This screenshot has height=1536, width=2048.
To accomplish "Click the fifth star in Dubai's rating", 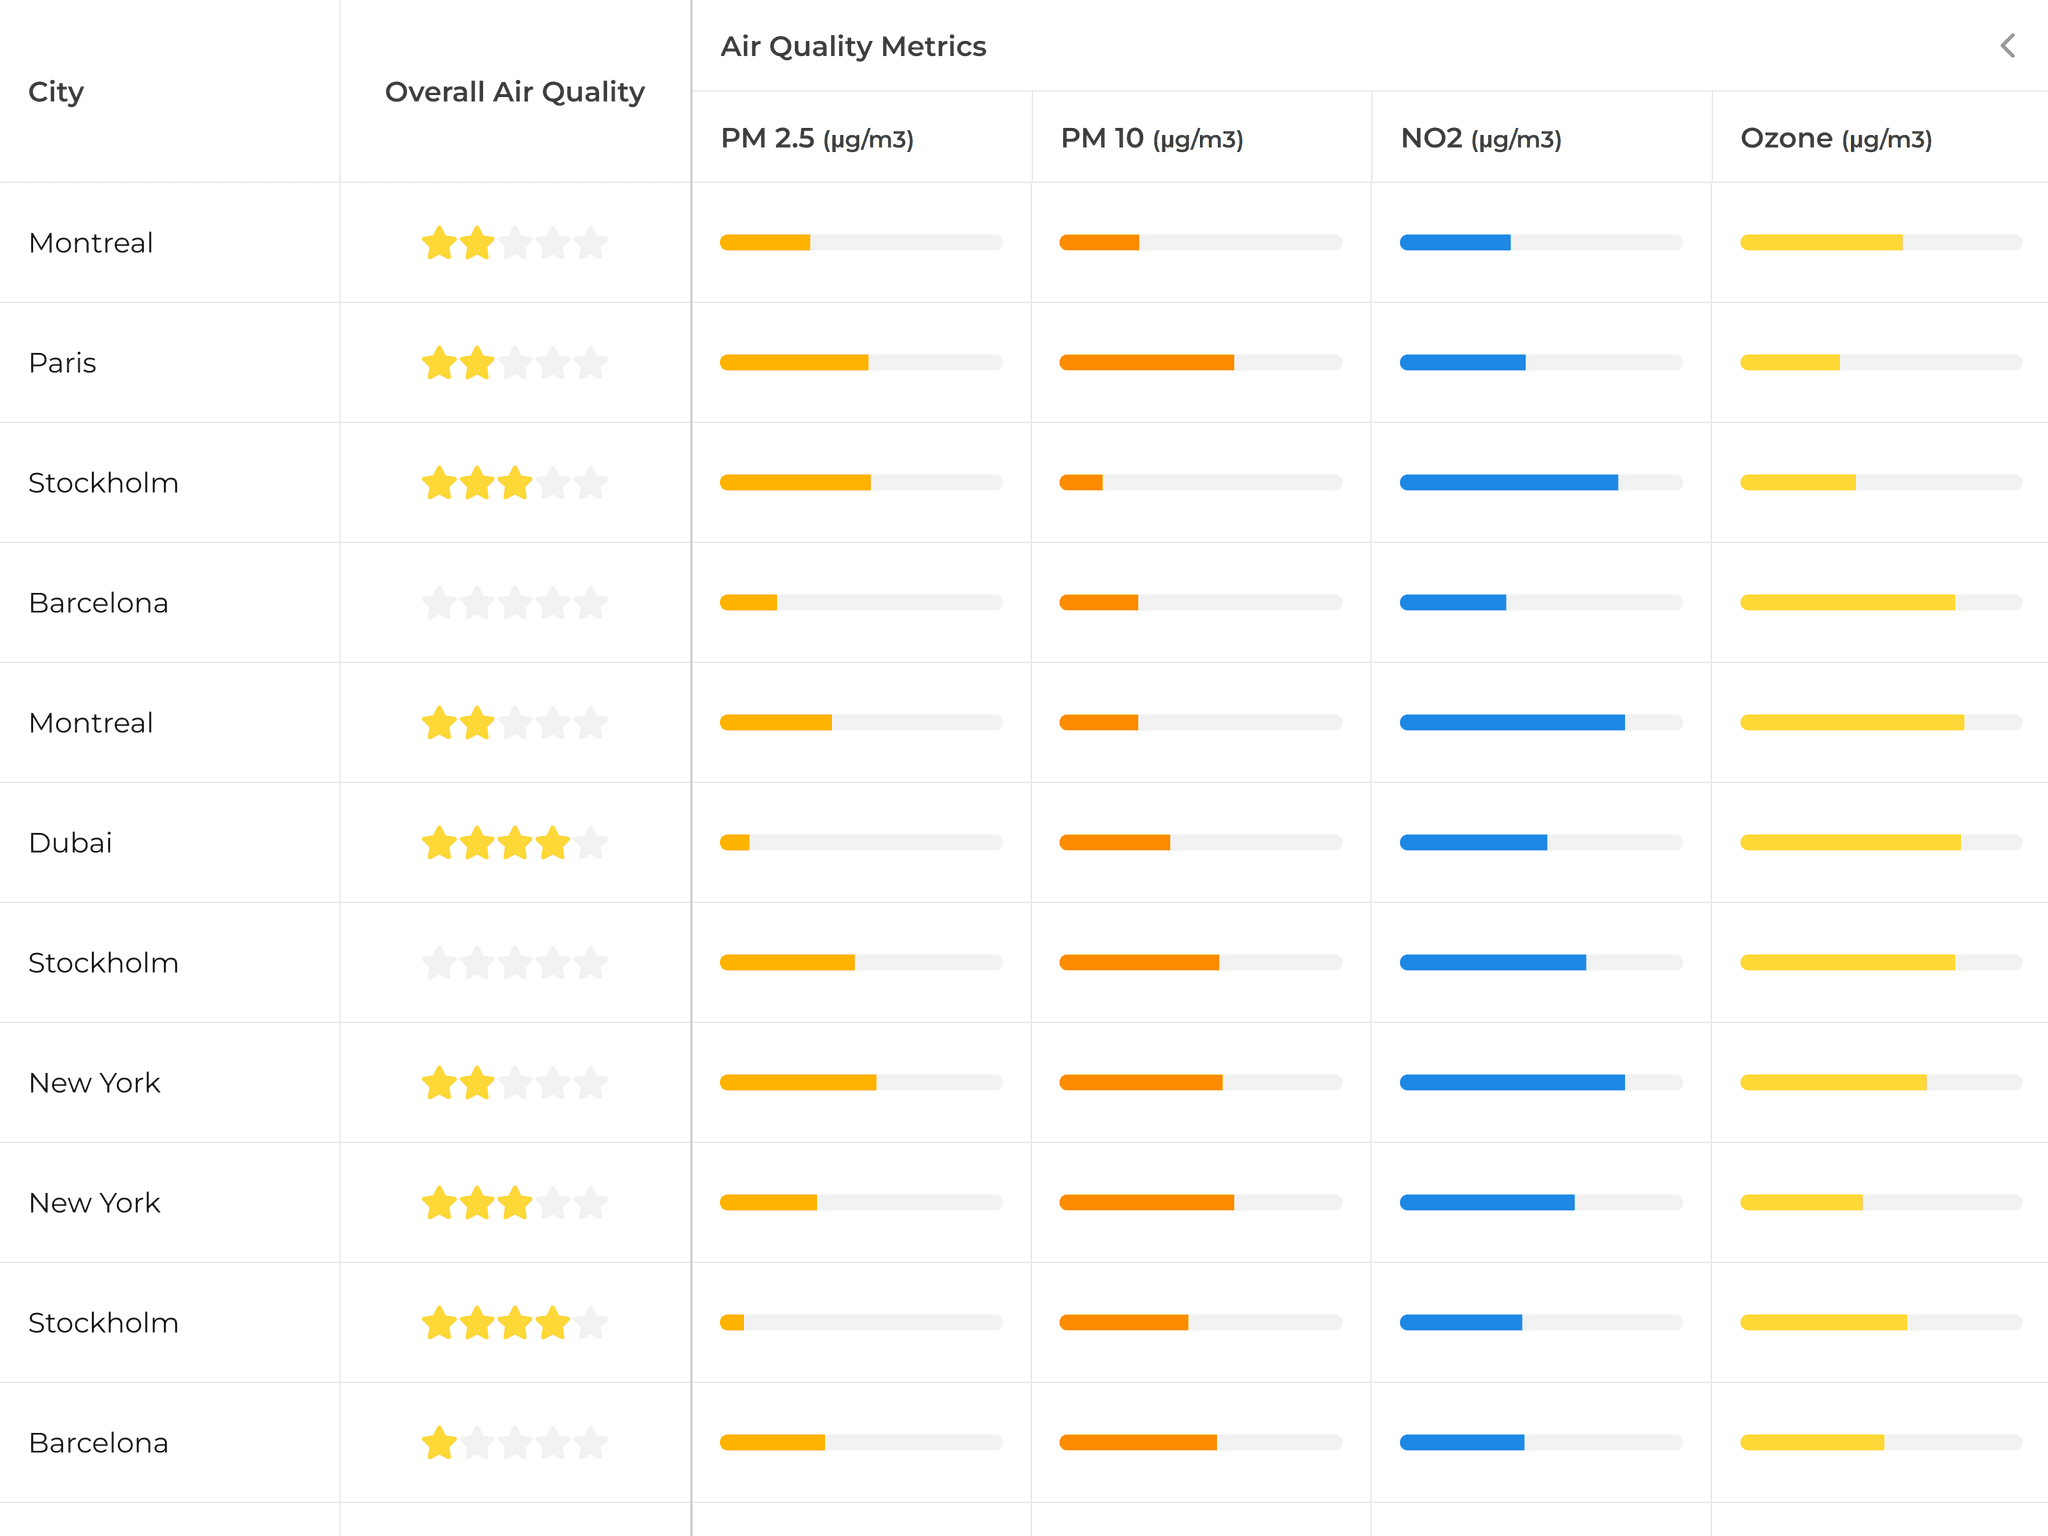I will 591,843.
